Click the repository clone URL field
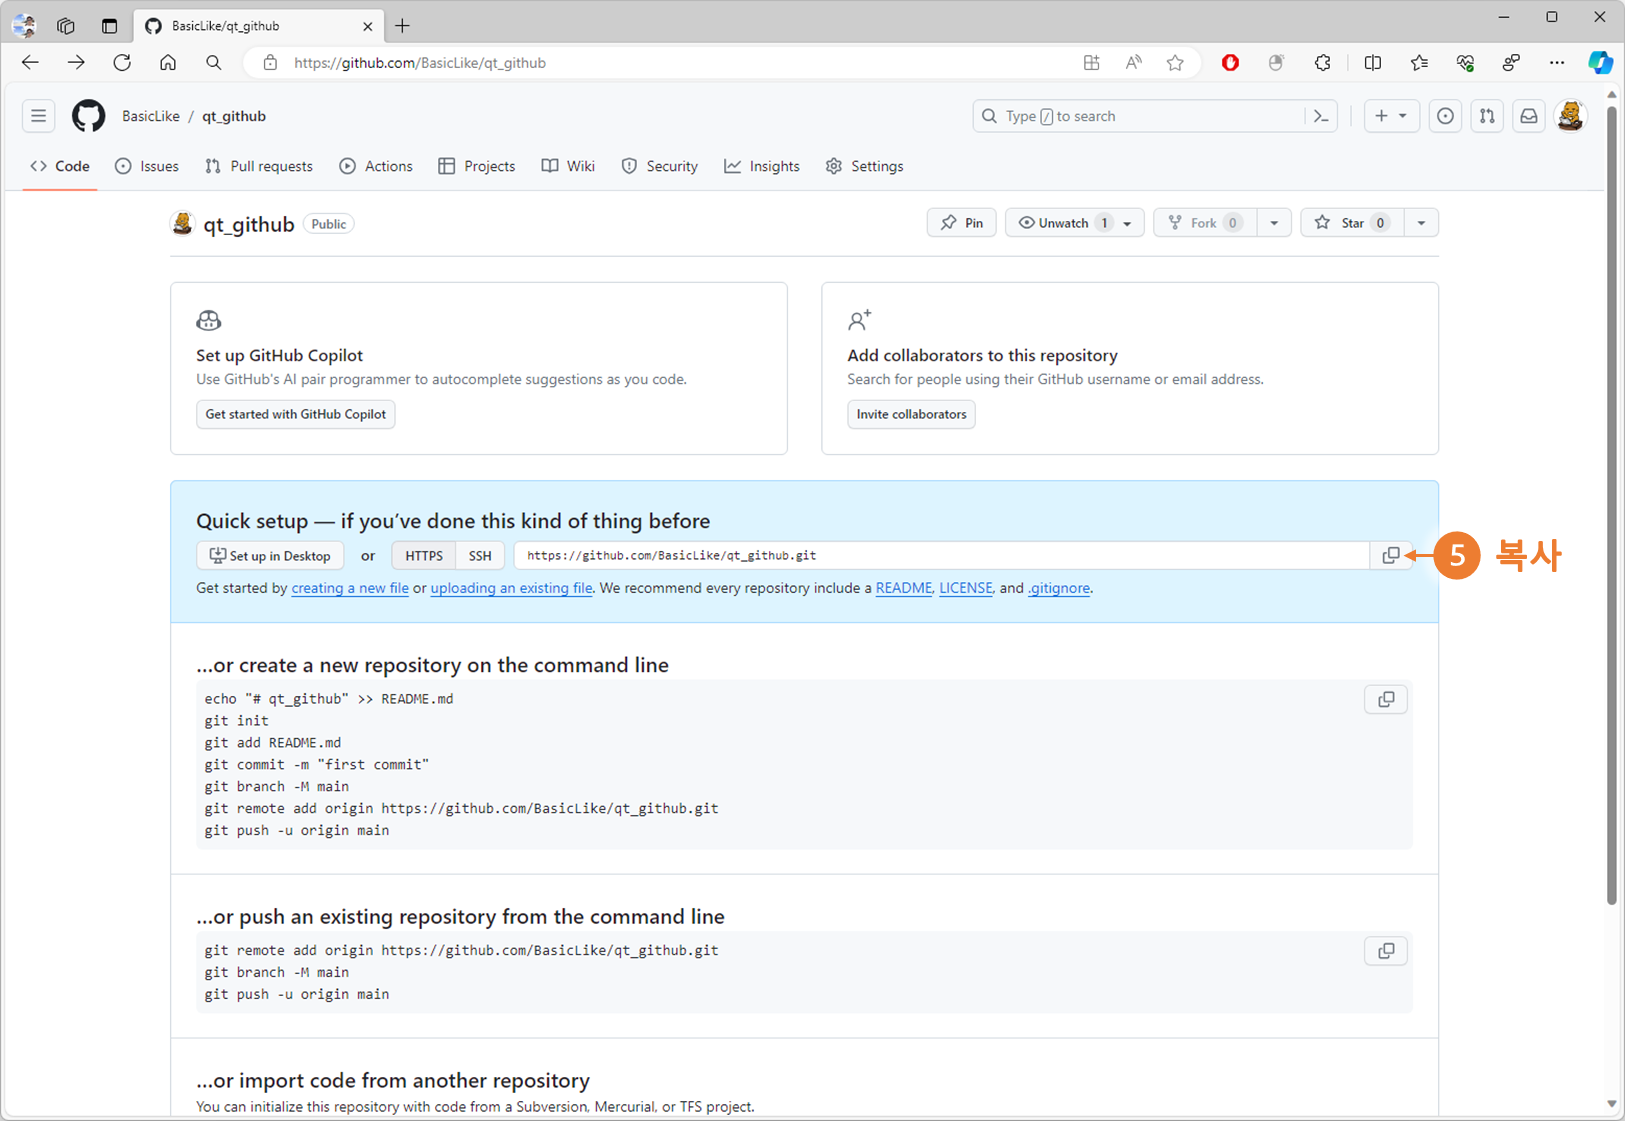This screenshot has height=1121, width=1625. tap(941, 556)
